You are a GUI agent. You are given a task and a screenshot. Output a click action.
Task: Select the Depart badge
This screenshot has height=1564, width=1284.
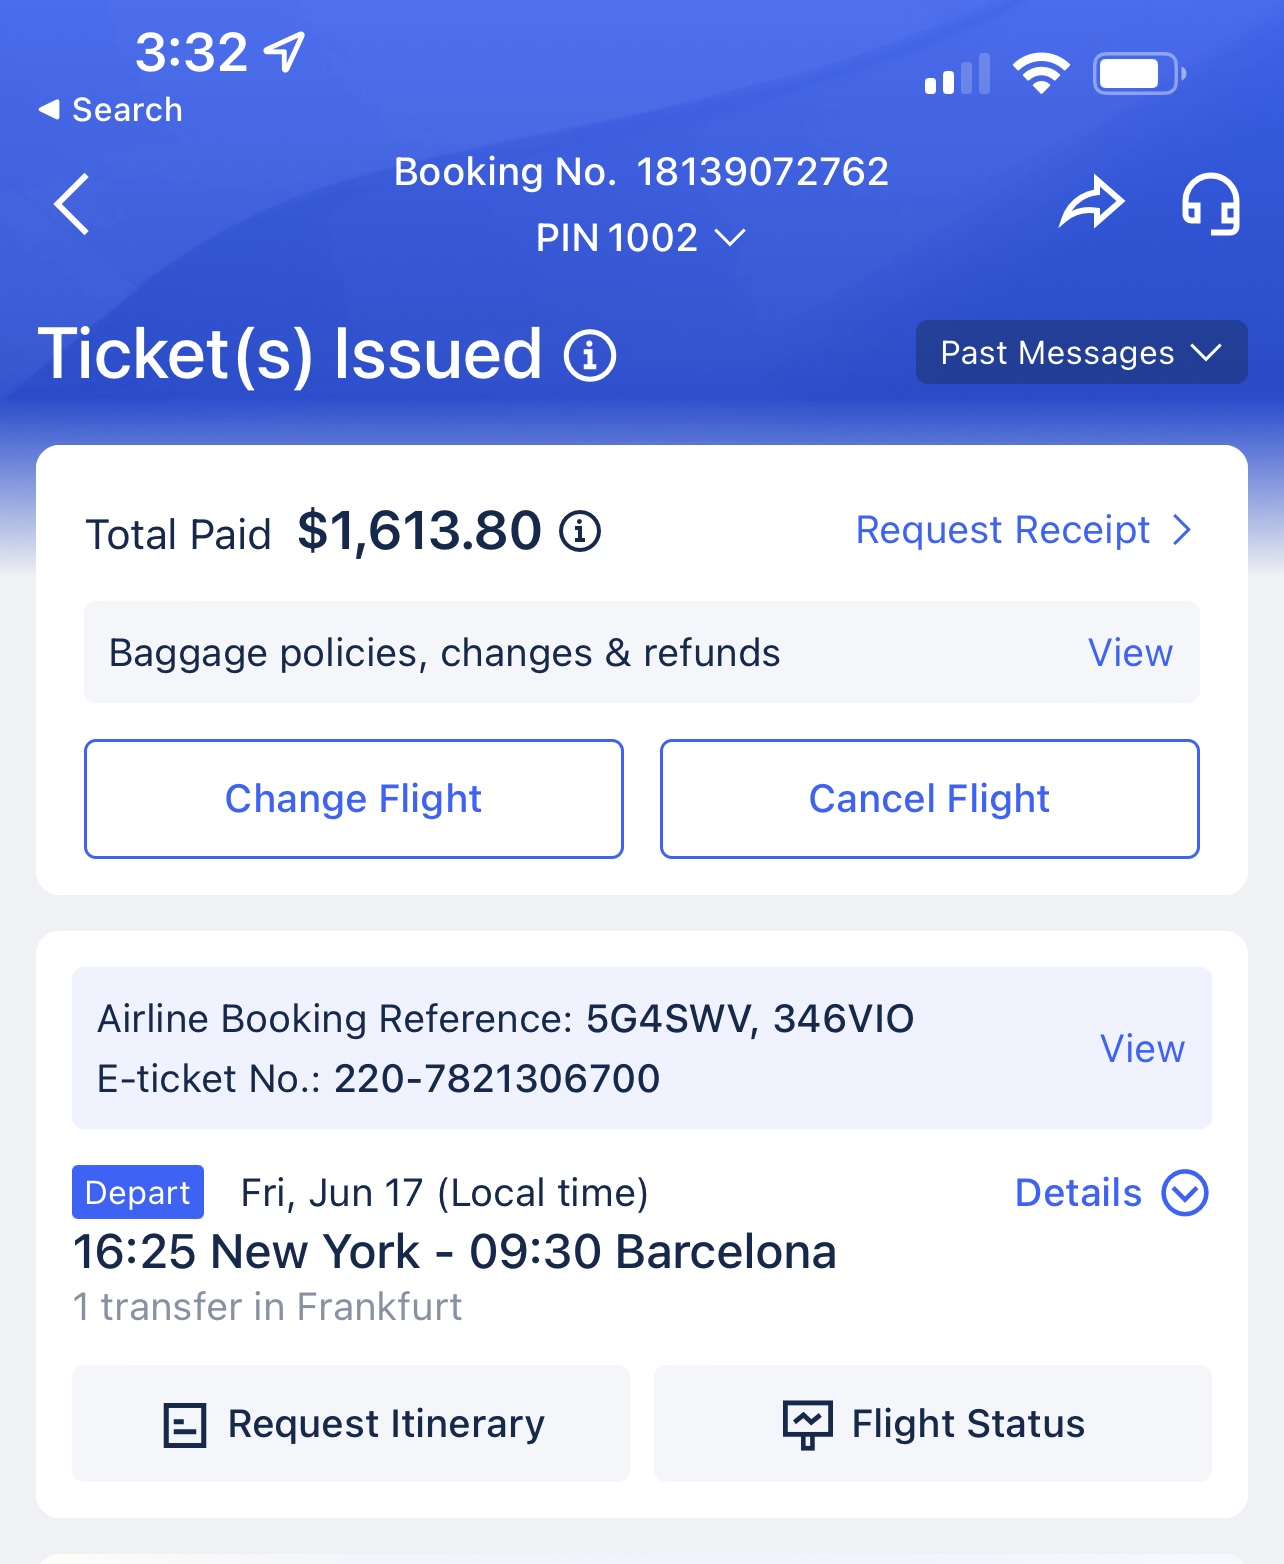(137, 1192)
